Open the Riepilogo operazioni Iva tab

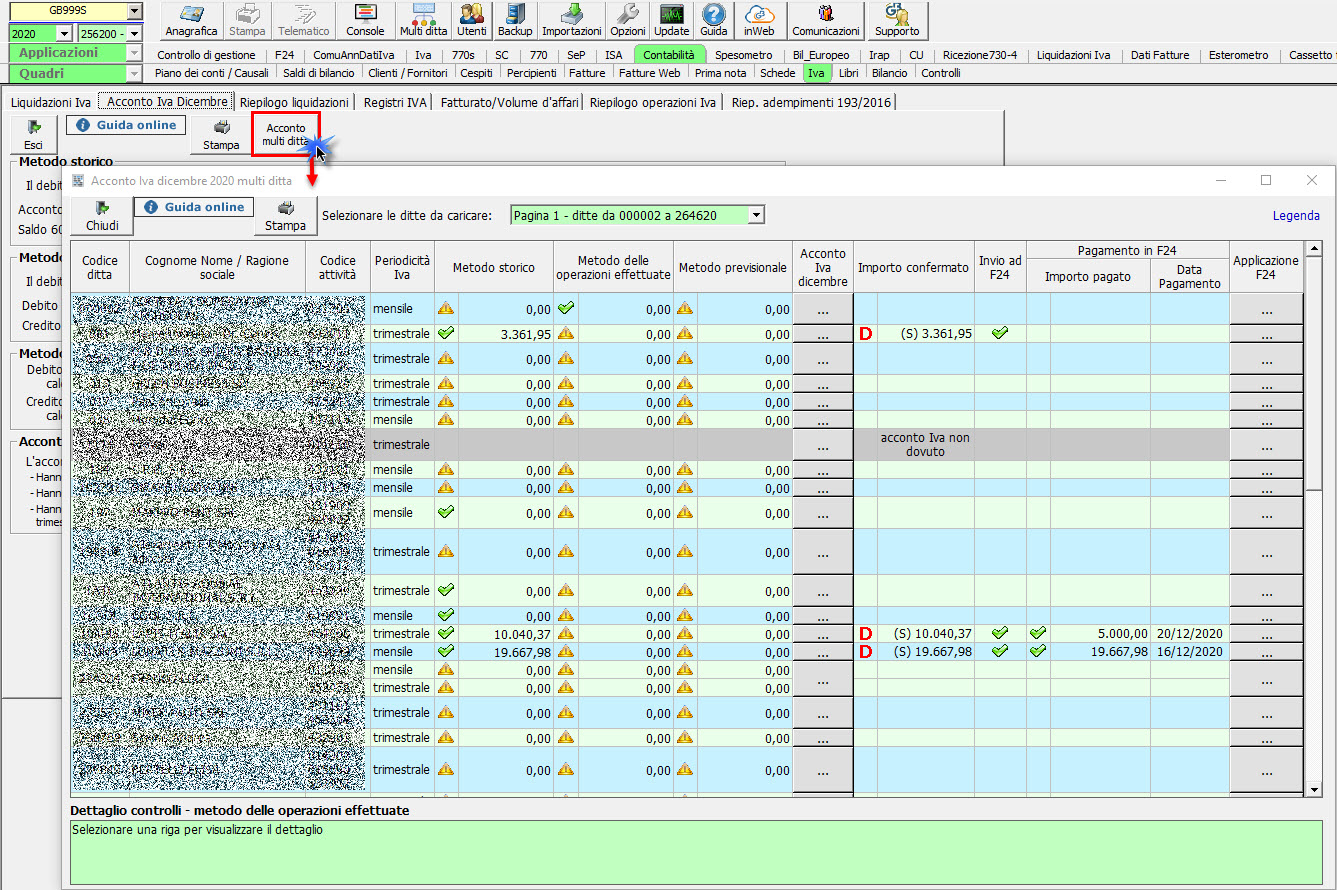pyautogui.click(x=653, y=102)
